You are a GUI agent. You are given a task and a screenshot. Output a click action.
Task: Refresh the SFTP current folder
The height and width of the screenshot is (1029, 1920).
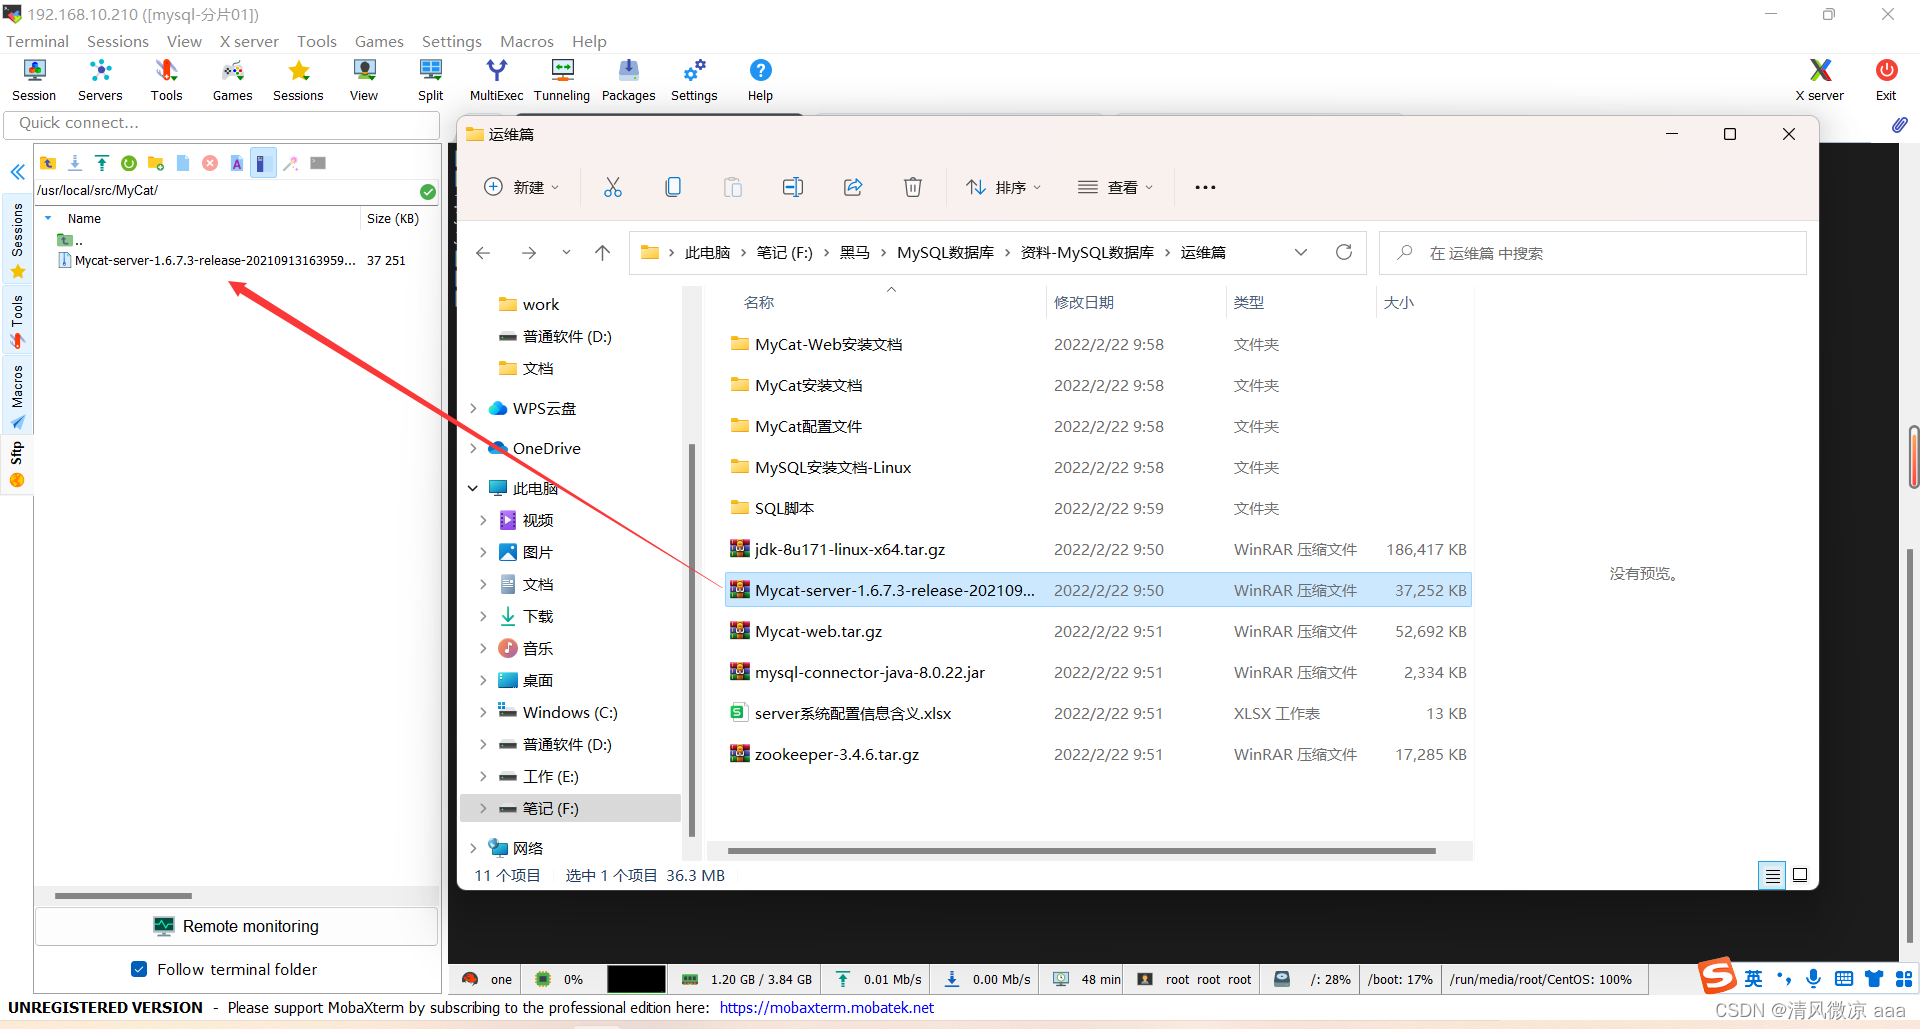(129, 163)
